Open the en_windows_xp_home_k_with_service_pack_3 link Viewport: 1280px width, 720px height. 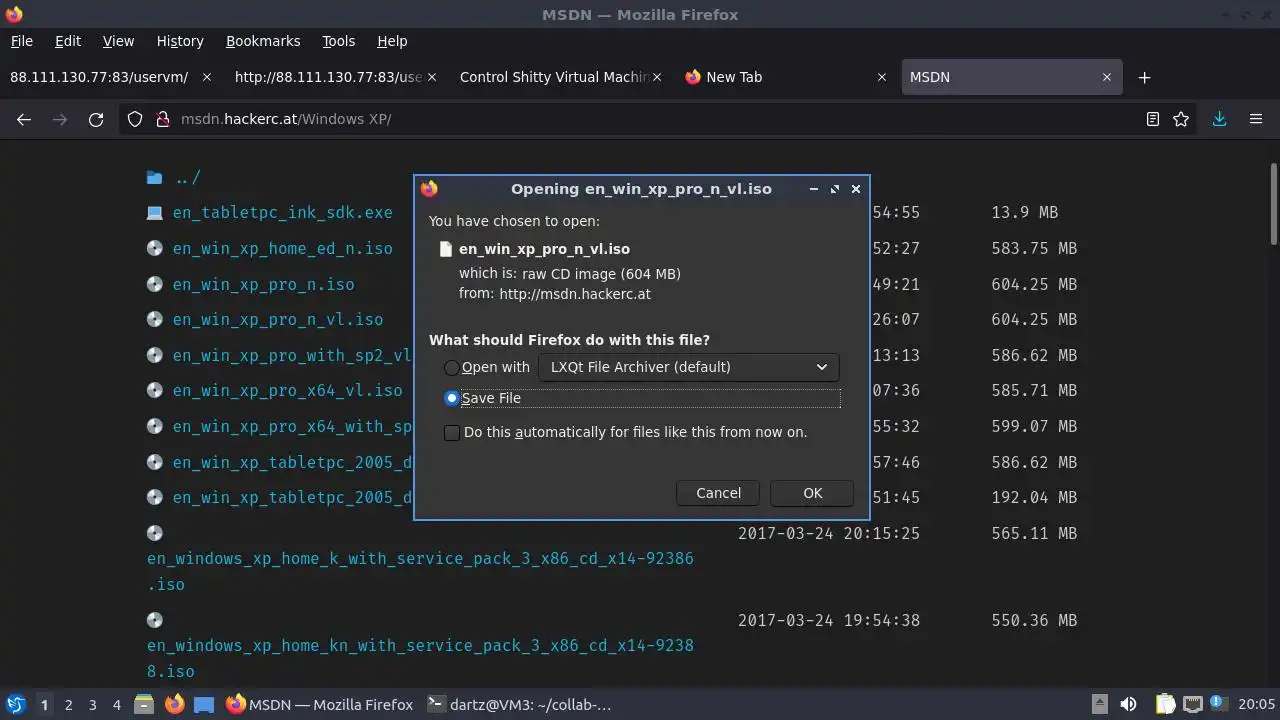pos(420,571)
